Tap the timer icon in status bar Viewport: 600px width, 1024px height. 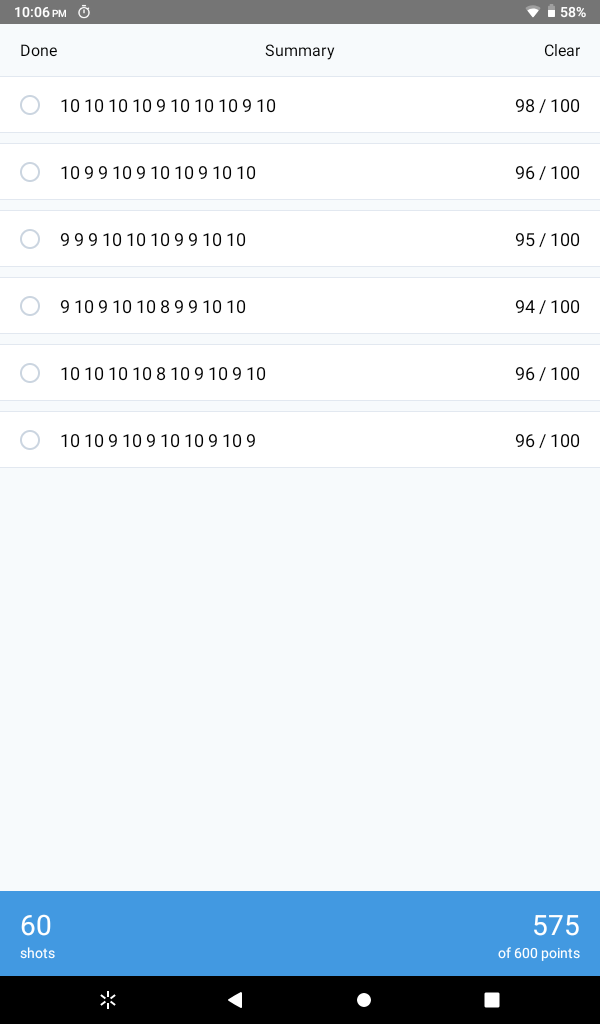pos(84,12)
